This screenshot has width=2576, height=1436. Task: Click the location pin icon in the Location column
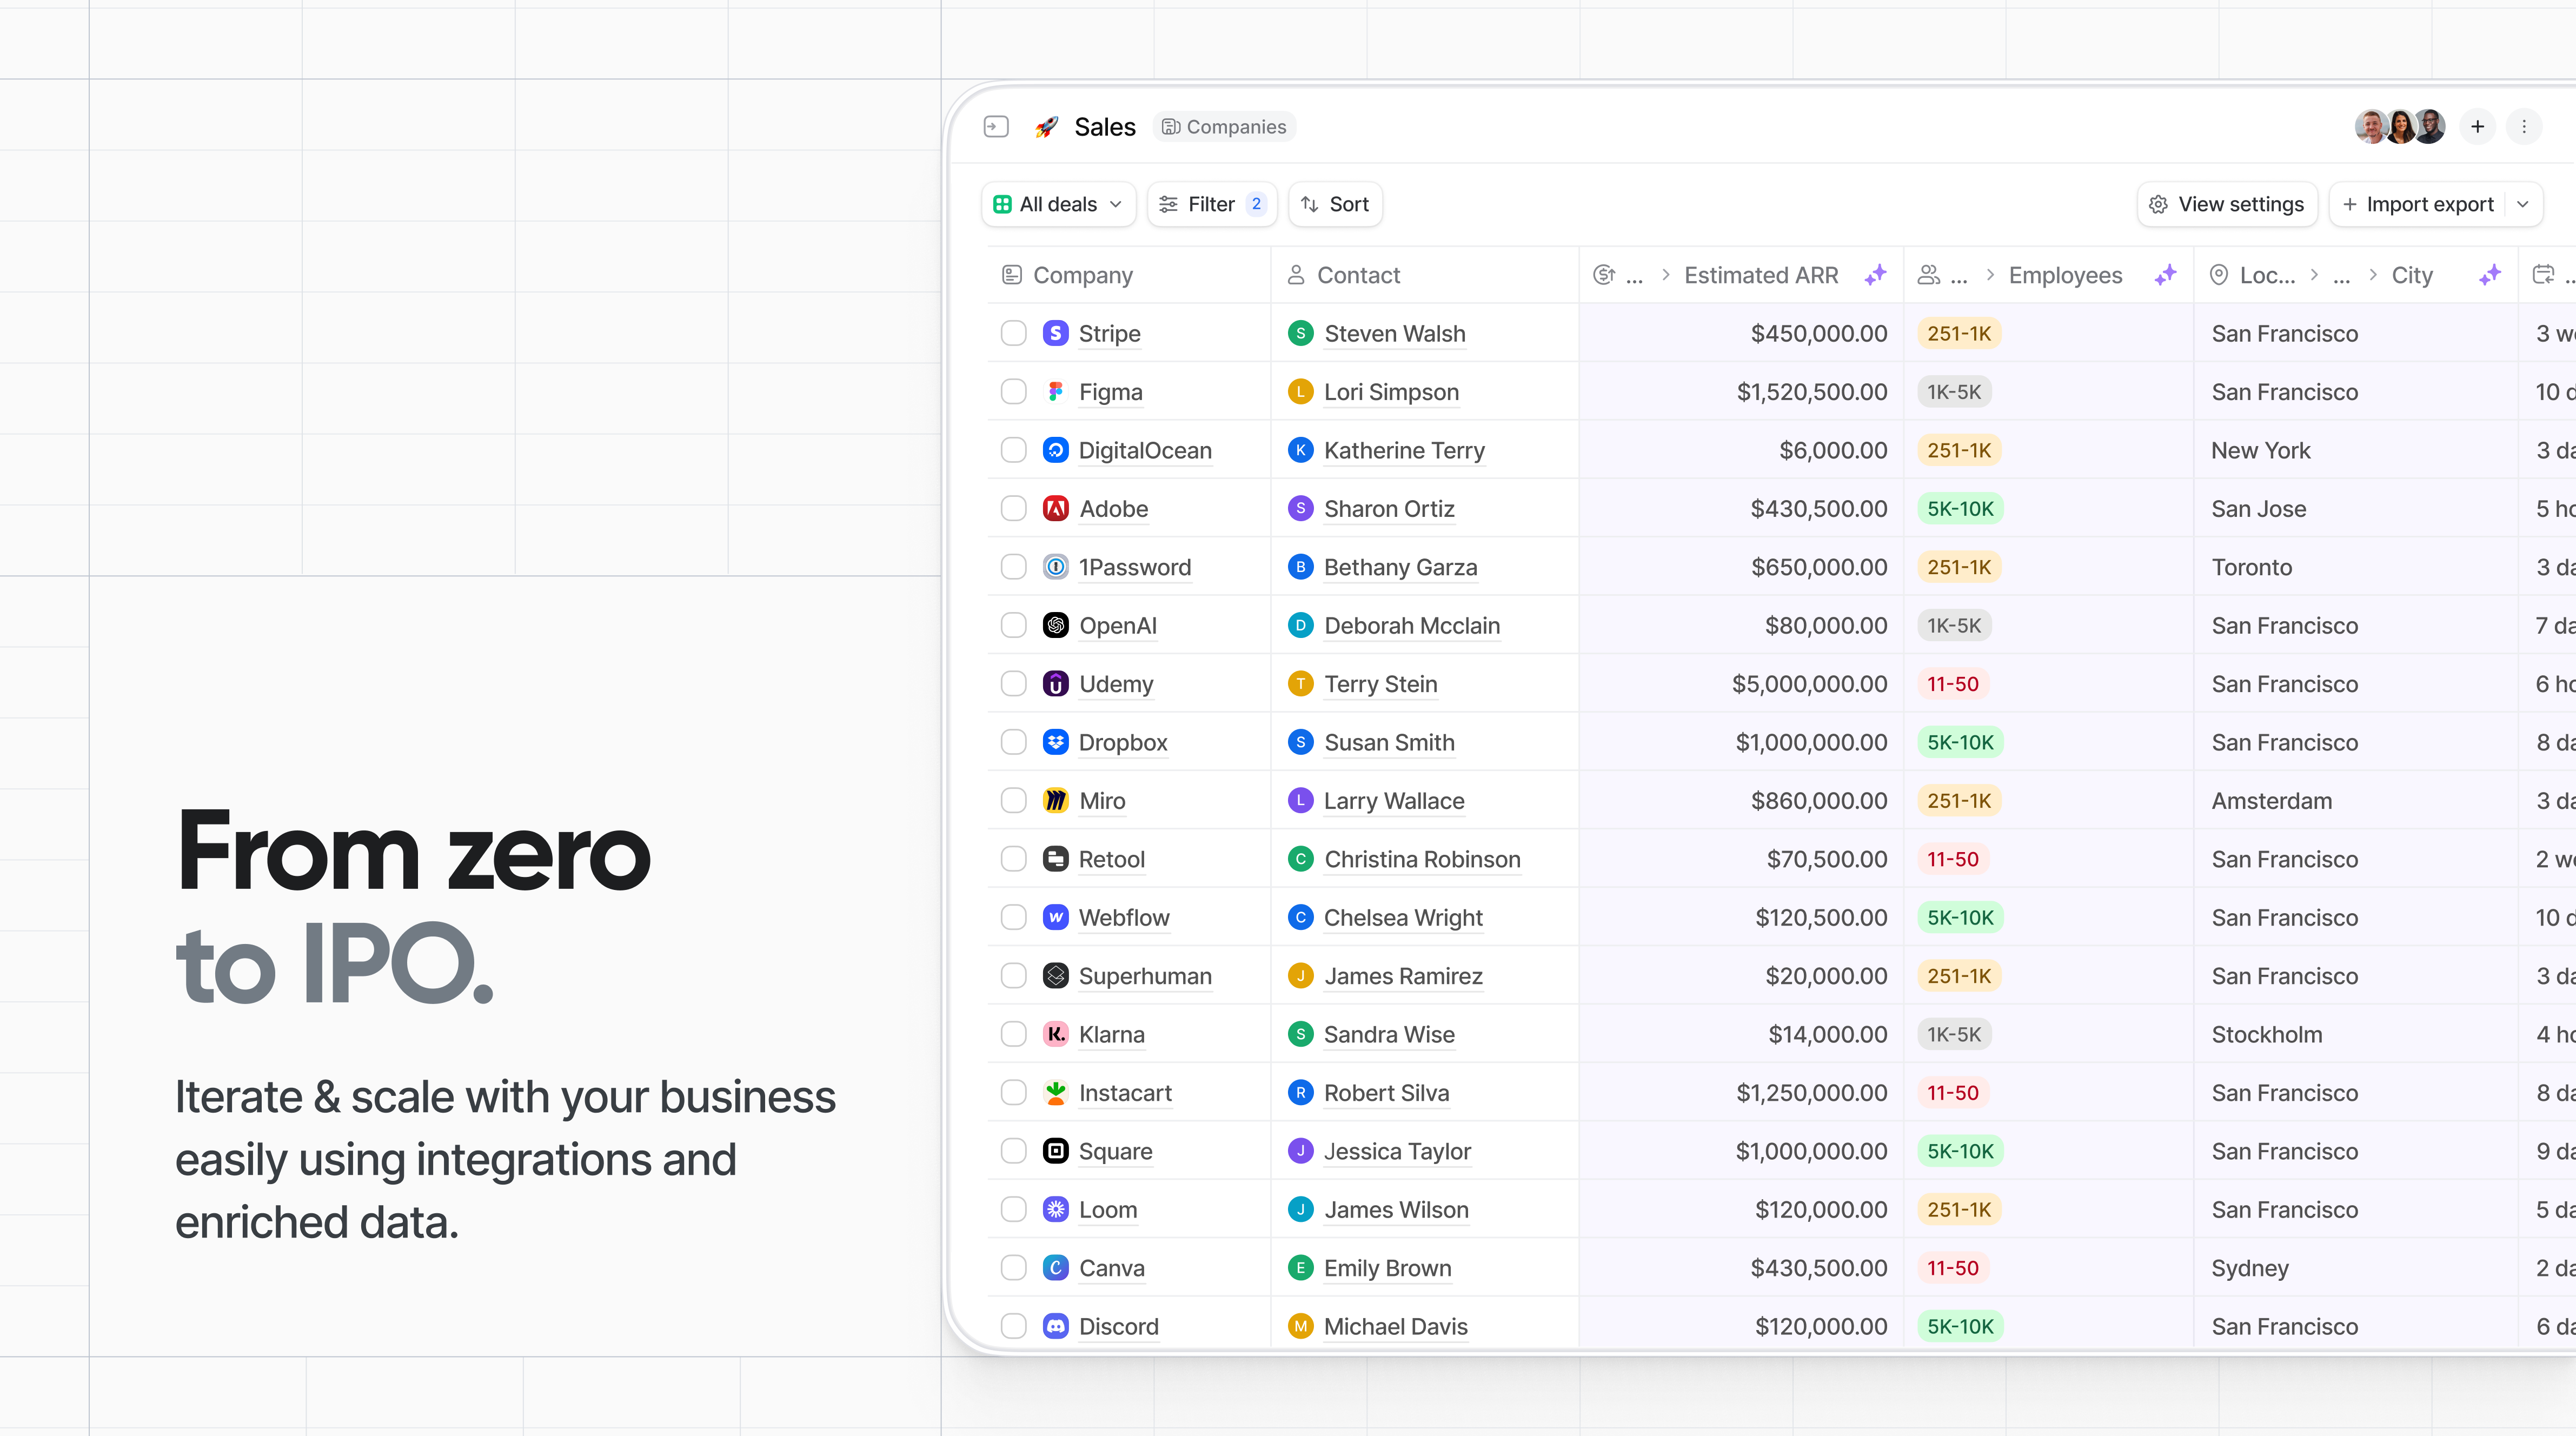[2220, 274]
